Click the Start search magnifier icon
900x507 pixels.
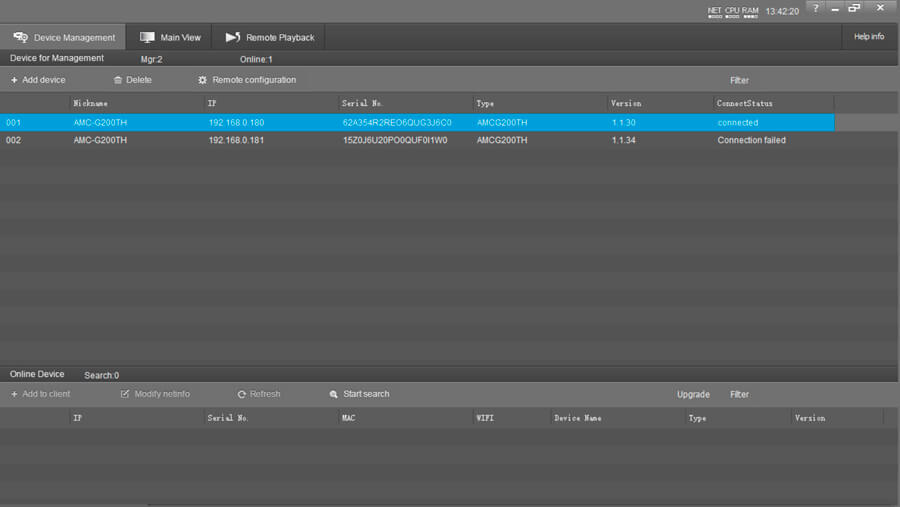point(334,394)
